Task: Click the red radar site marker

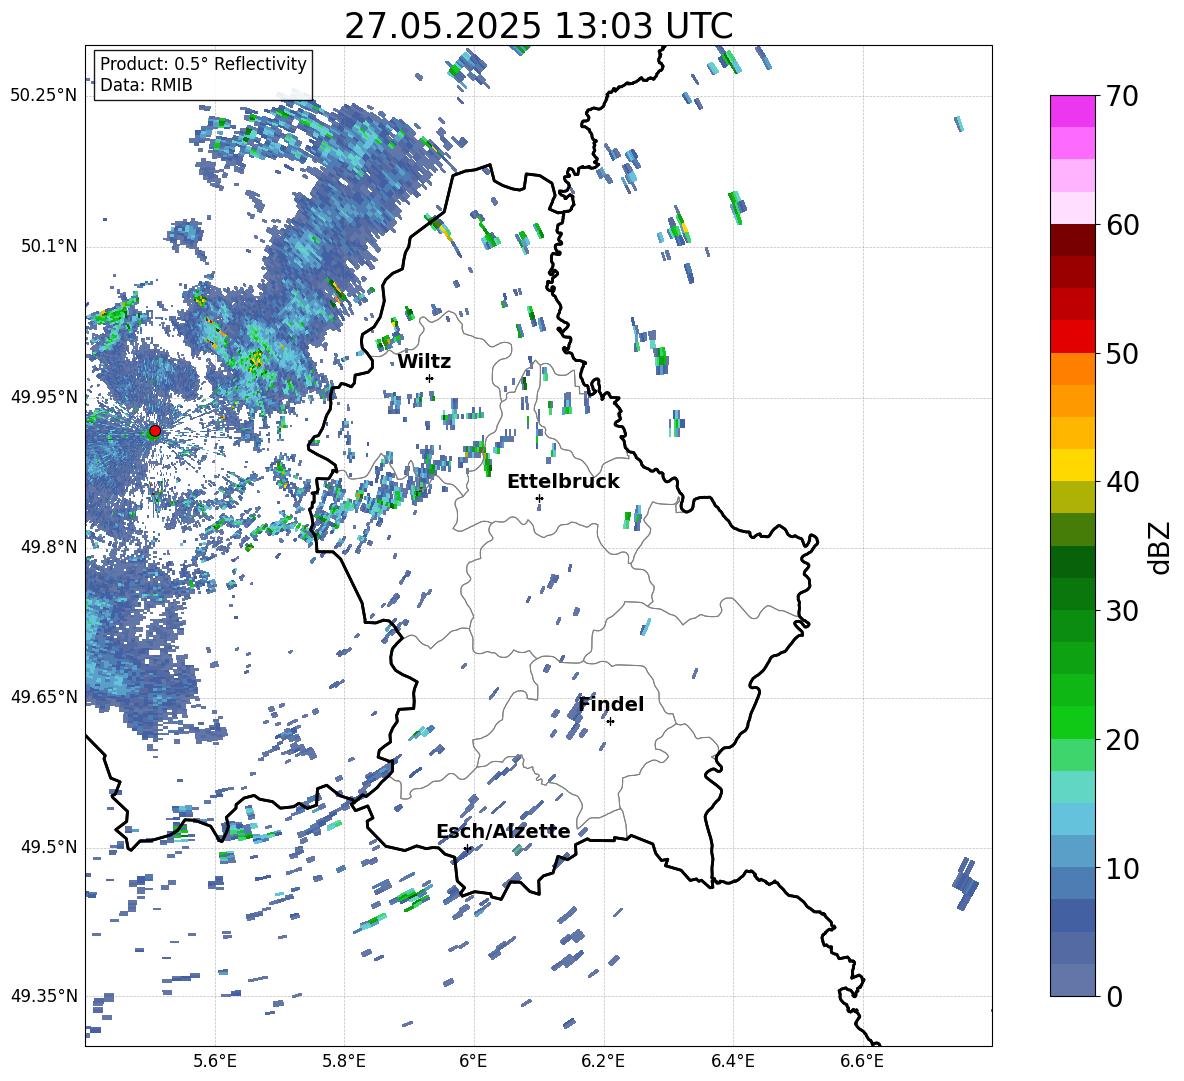Action: (x=155, y=431)
